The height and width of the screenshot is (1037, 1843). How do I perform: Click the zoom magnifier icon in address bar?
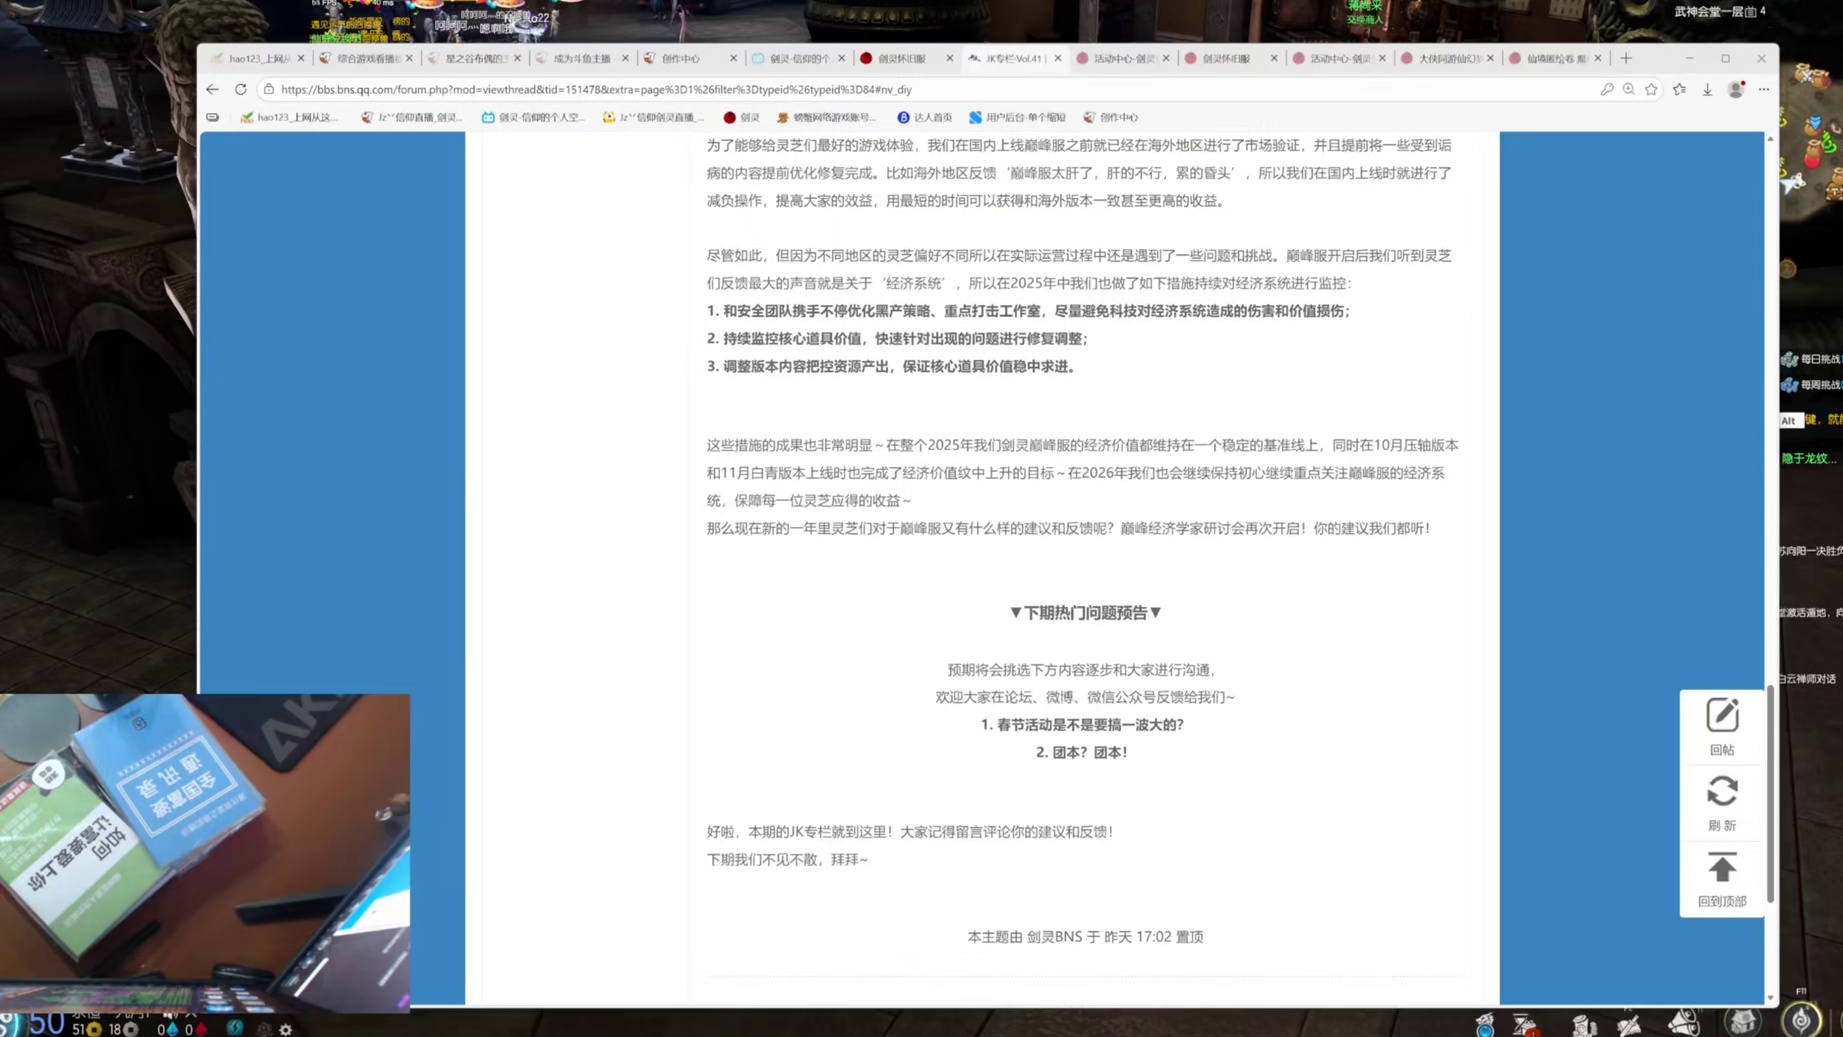click(1630, 89)
